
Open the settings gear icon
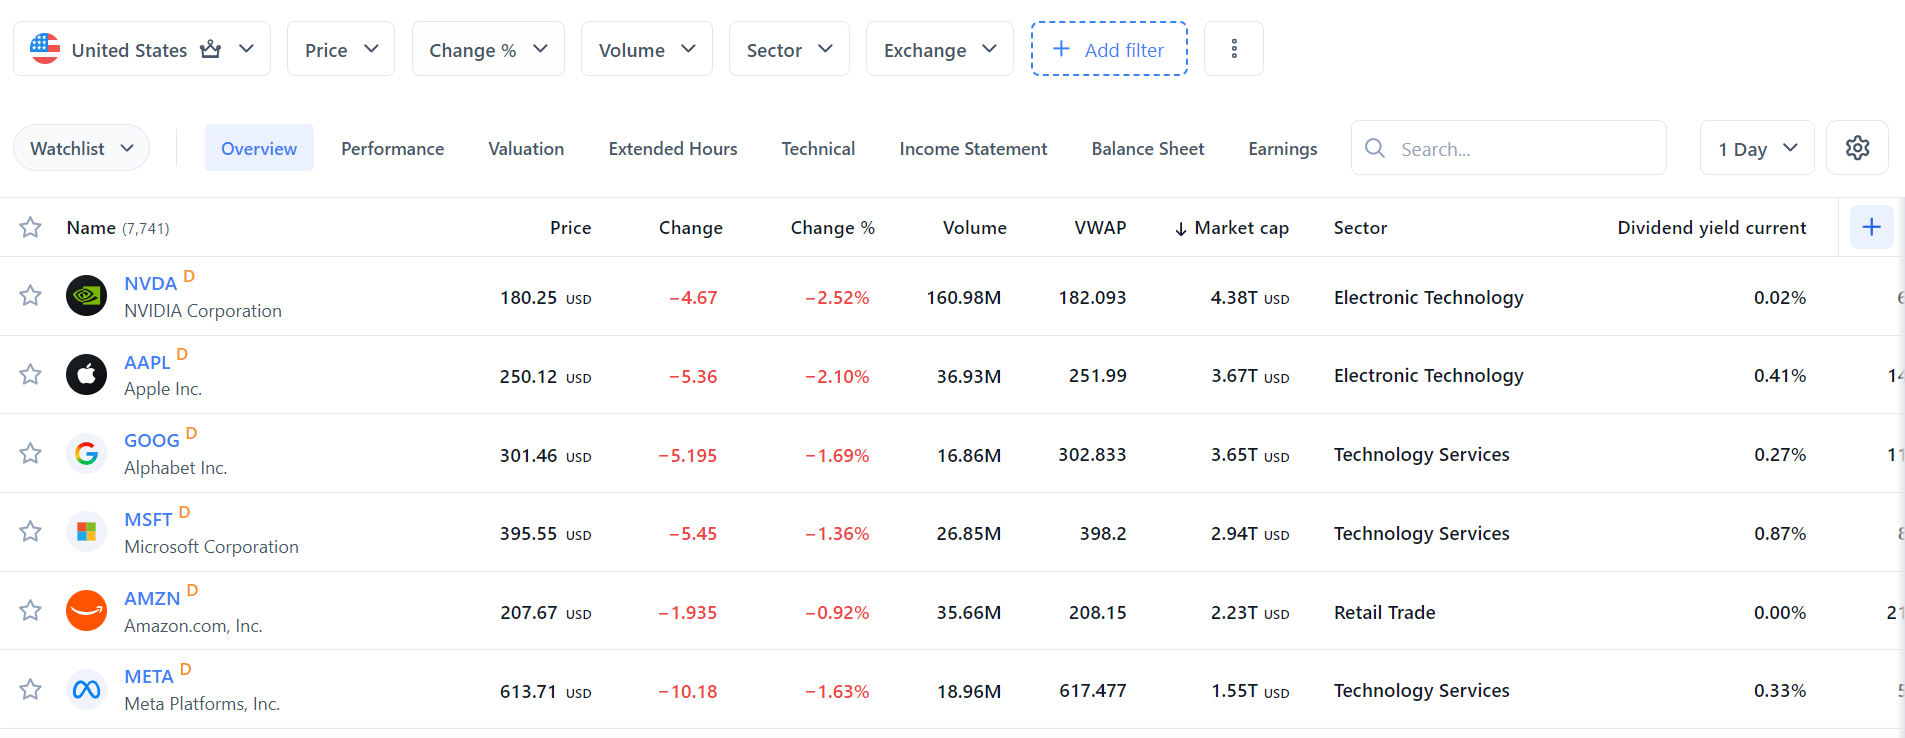tap(1857, 148)
